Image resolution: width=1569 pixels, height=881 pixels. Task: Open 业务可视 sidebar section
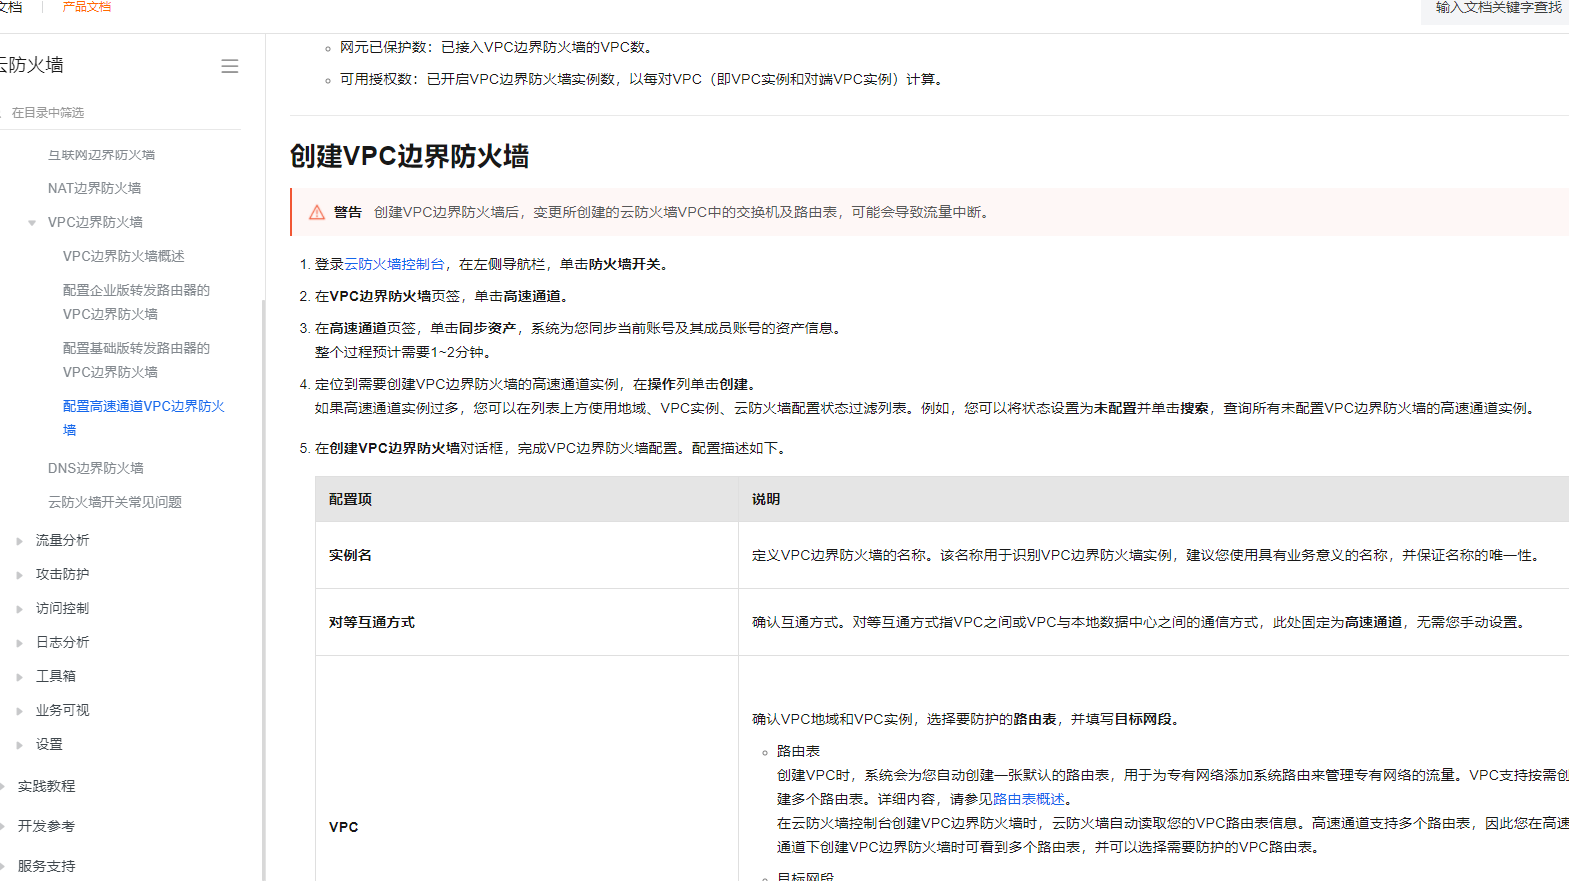[x=62, y=710]
